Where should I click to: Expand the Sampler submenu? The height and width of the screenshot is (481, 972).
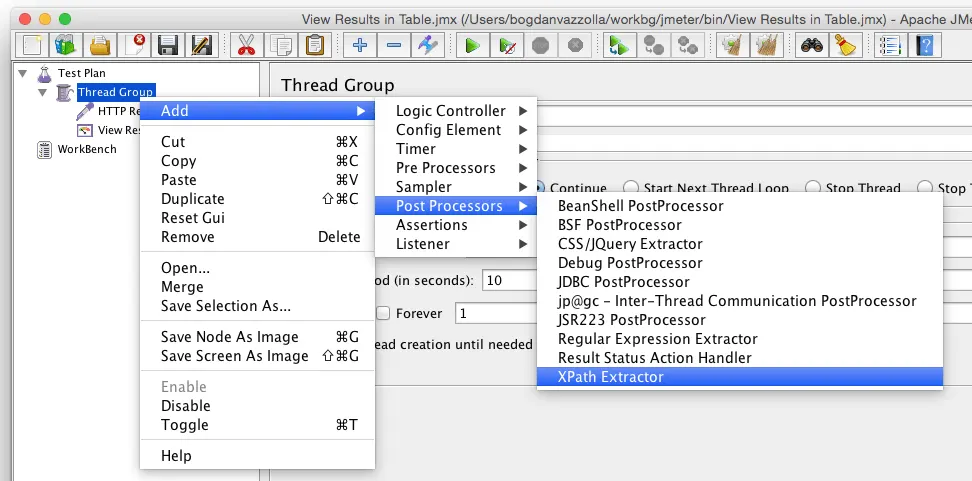(456, 187)
